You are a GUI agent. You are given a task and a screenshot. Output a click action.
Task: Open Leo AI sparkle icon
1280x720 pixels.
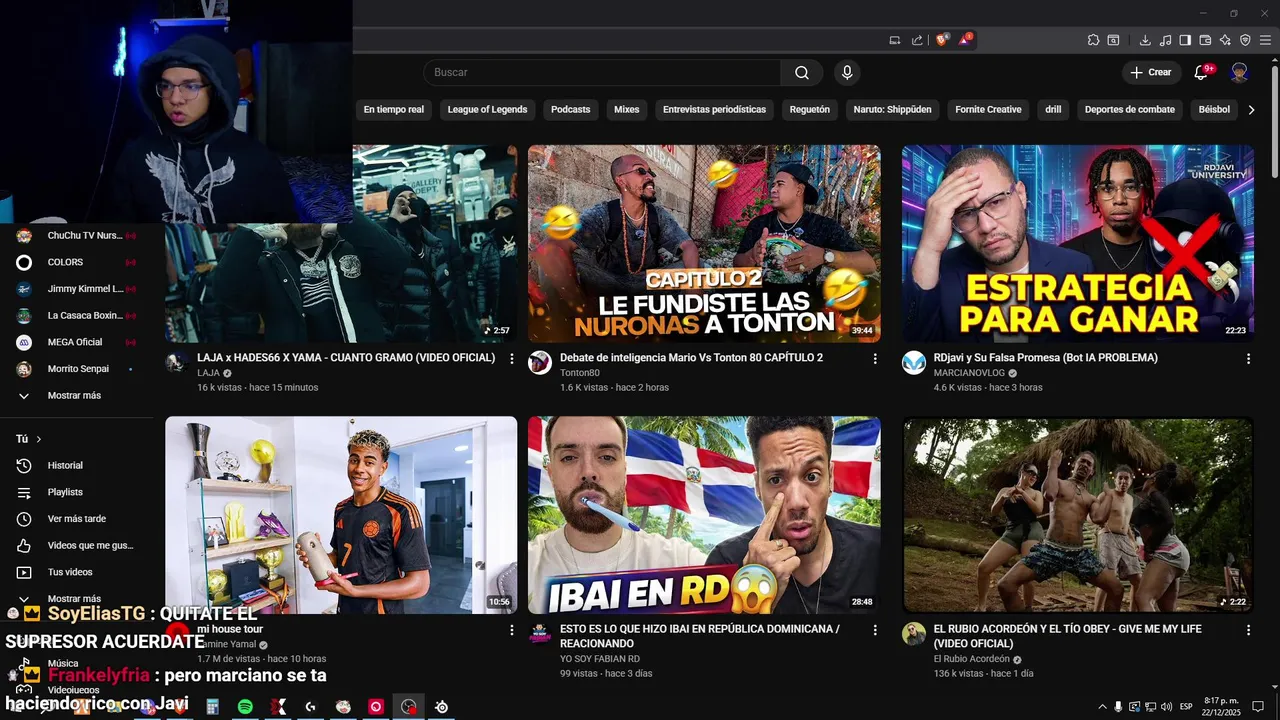[1225, 40]
